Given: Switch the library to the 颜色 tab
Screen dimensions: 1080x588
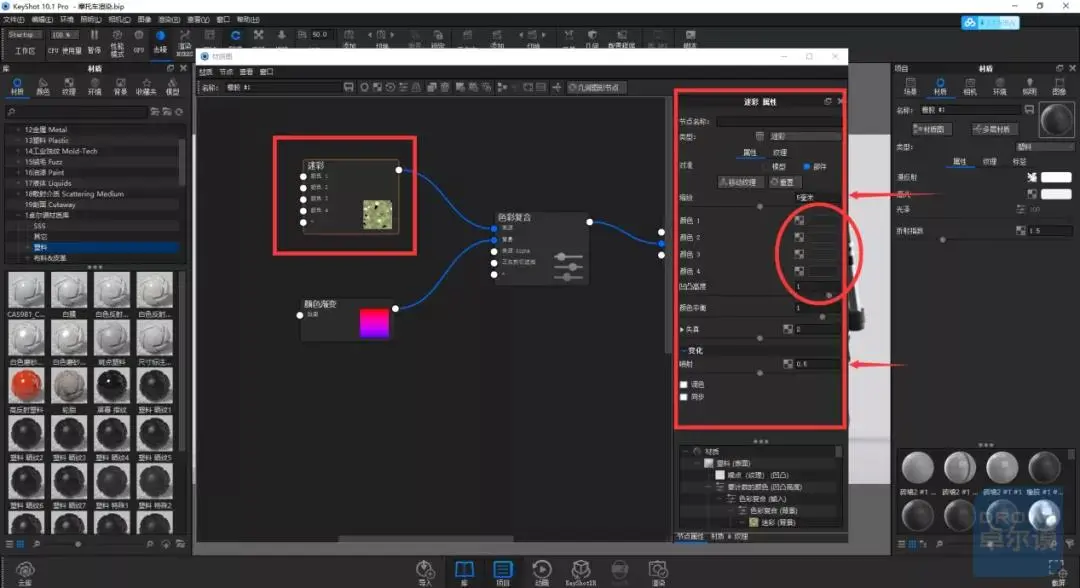Looking at the screenshot, I should 43,87.
